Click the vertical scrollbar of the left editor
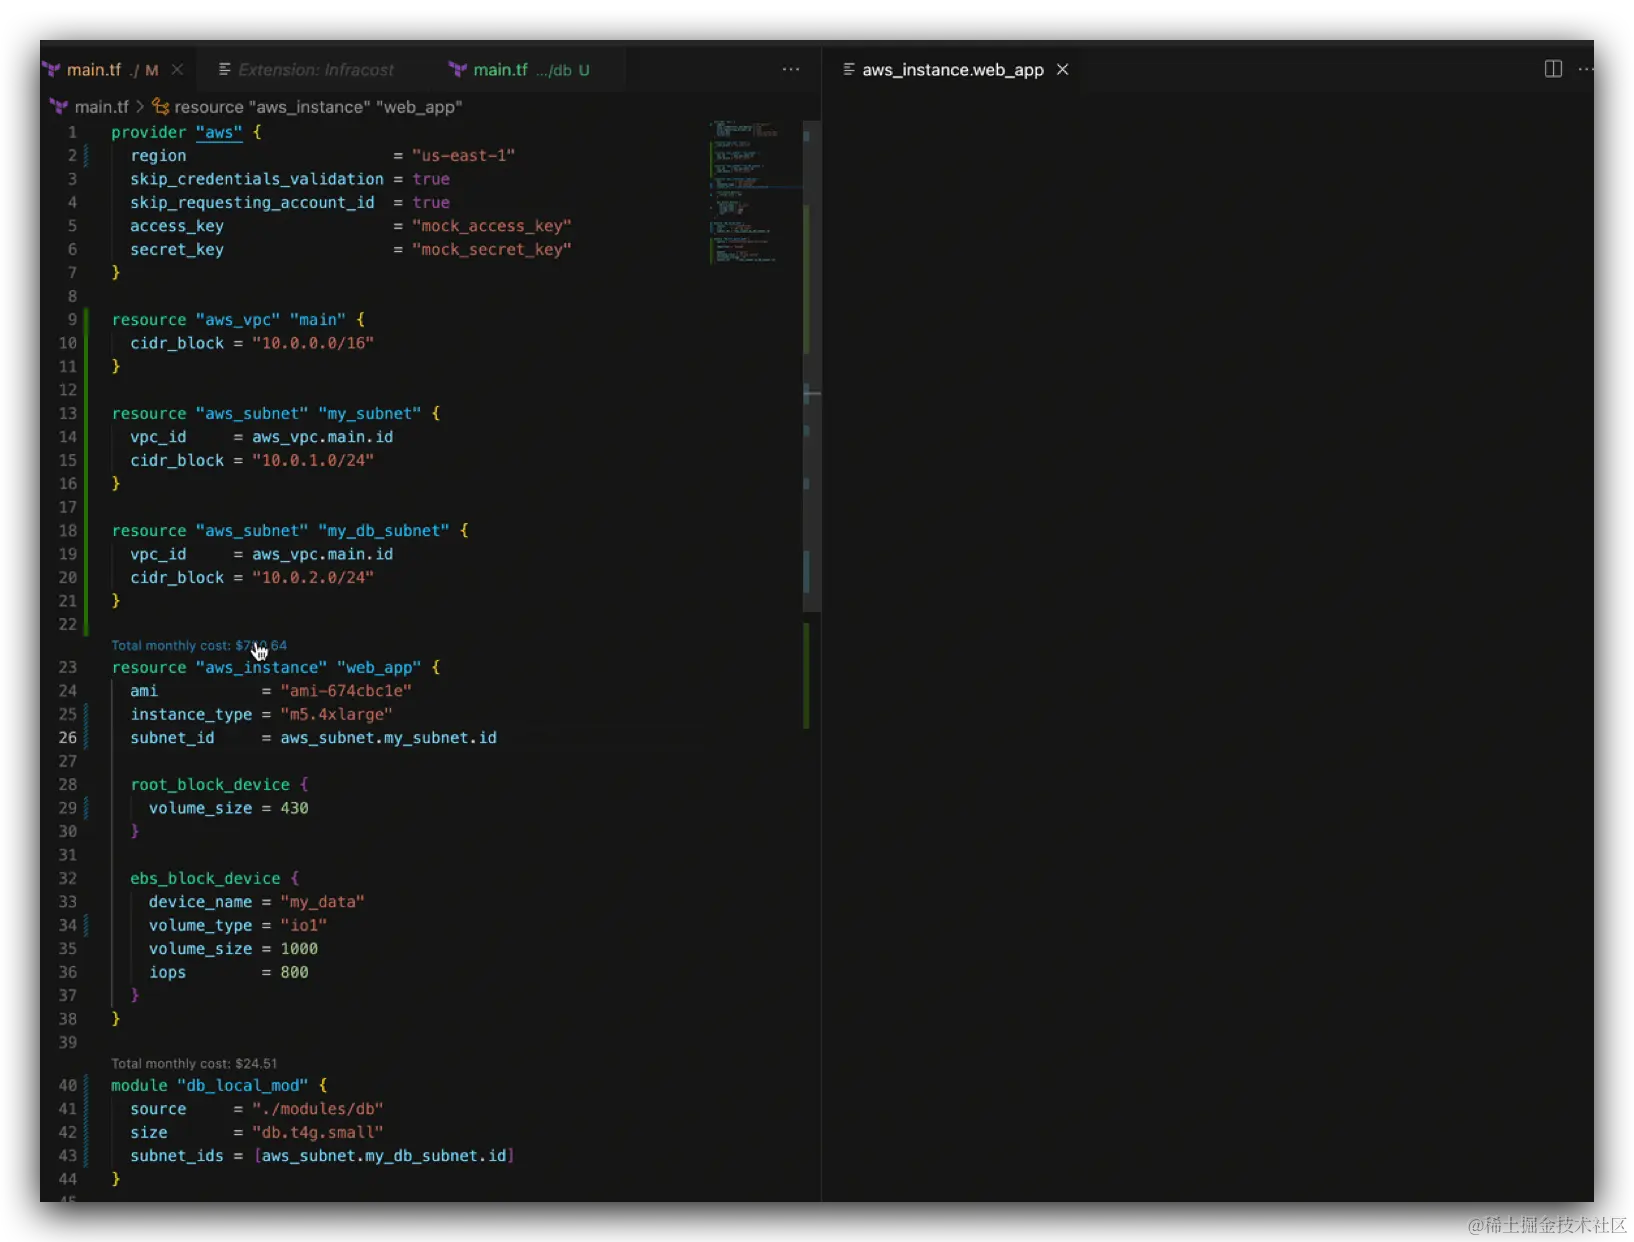This screenshot has height=1242, width=1634. pos(811,365)
